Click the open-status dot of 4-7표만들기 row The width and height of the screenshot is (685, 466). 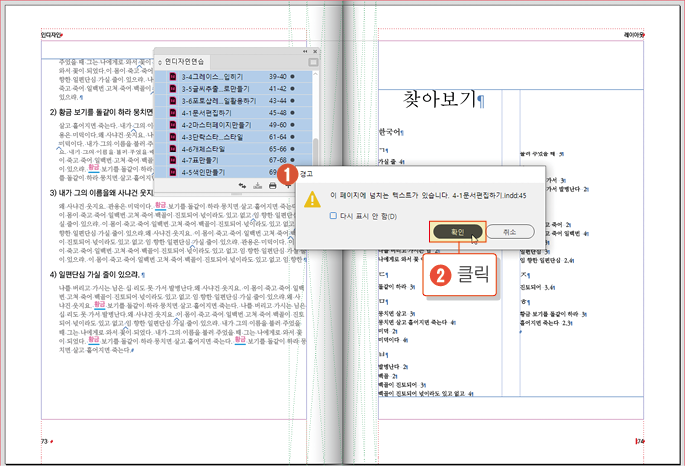(292, 160)
